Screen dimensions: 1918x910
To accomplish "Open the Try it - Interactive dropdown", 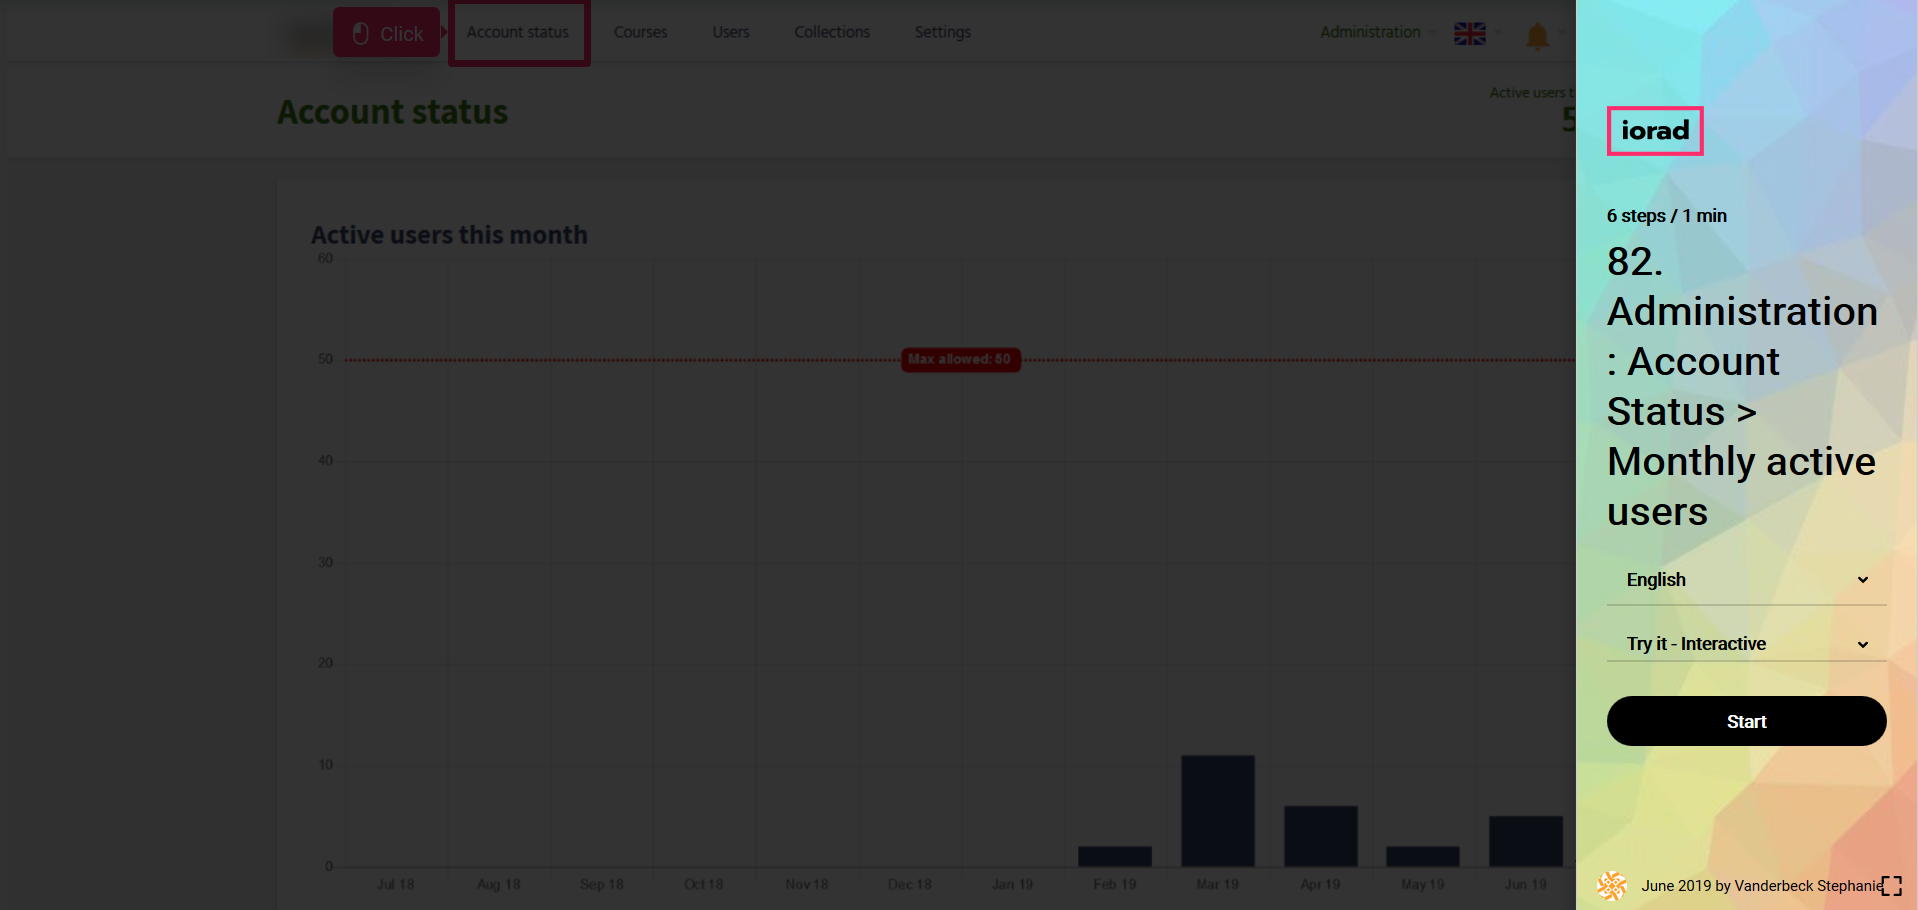I will click(x=1745, y=644).
